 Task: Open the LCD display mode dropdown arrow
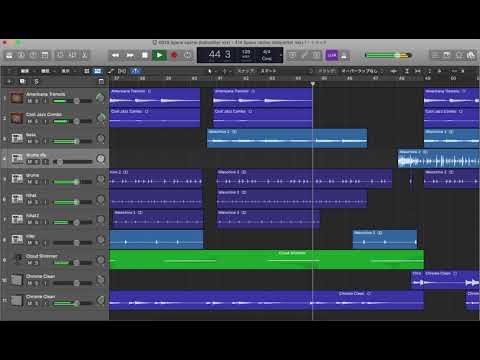(281, 55)
